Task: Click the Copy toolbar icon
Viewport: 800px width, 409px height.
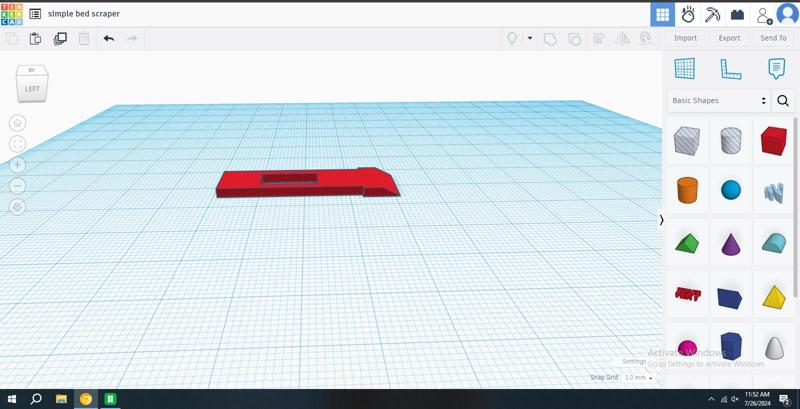Action: click(x=12, y=38)
